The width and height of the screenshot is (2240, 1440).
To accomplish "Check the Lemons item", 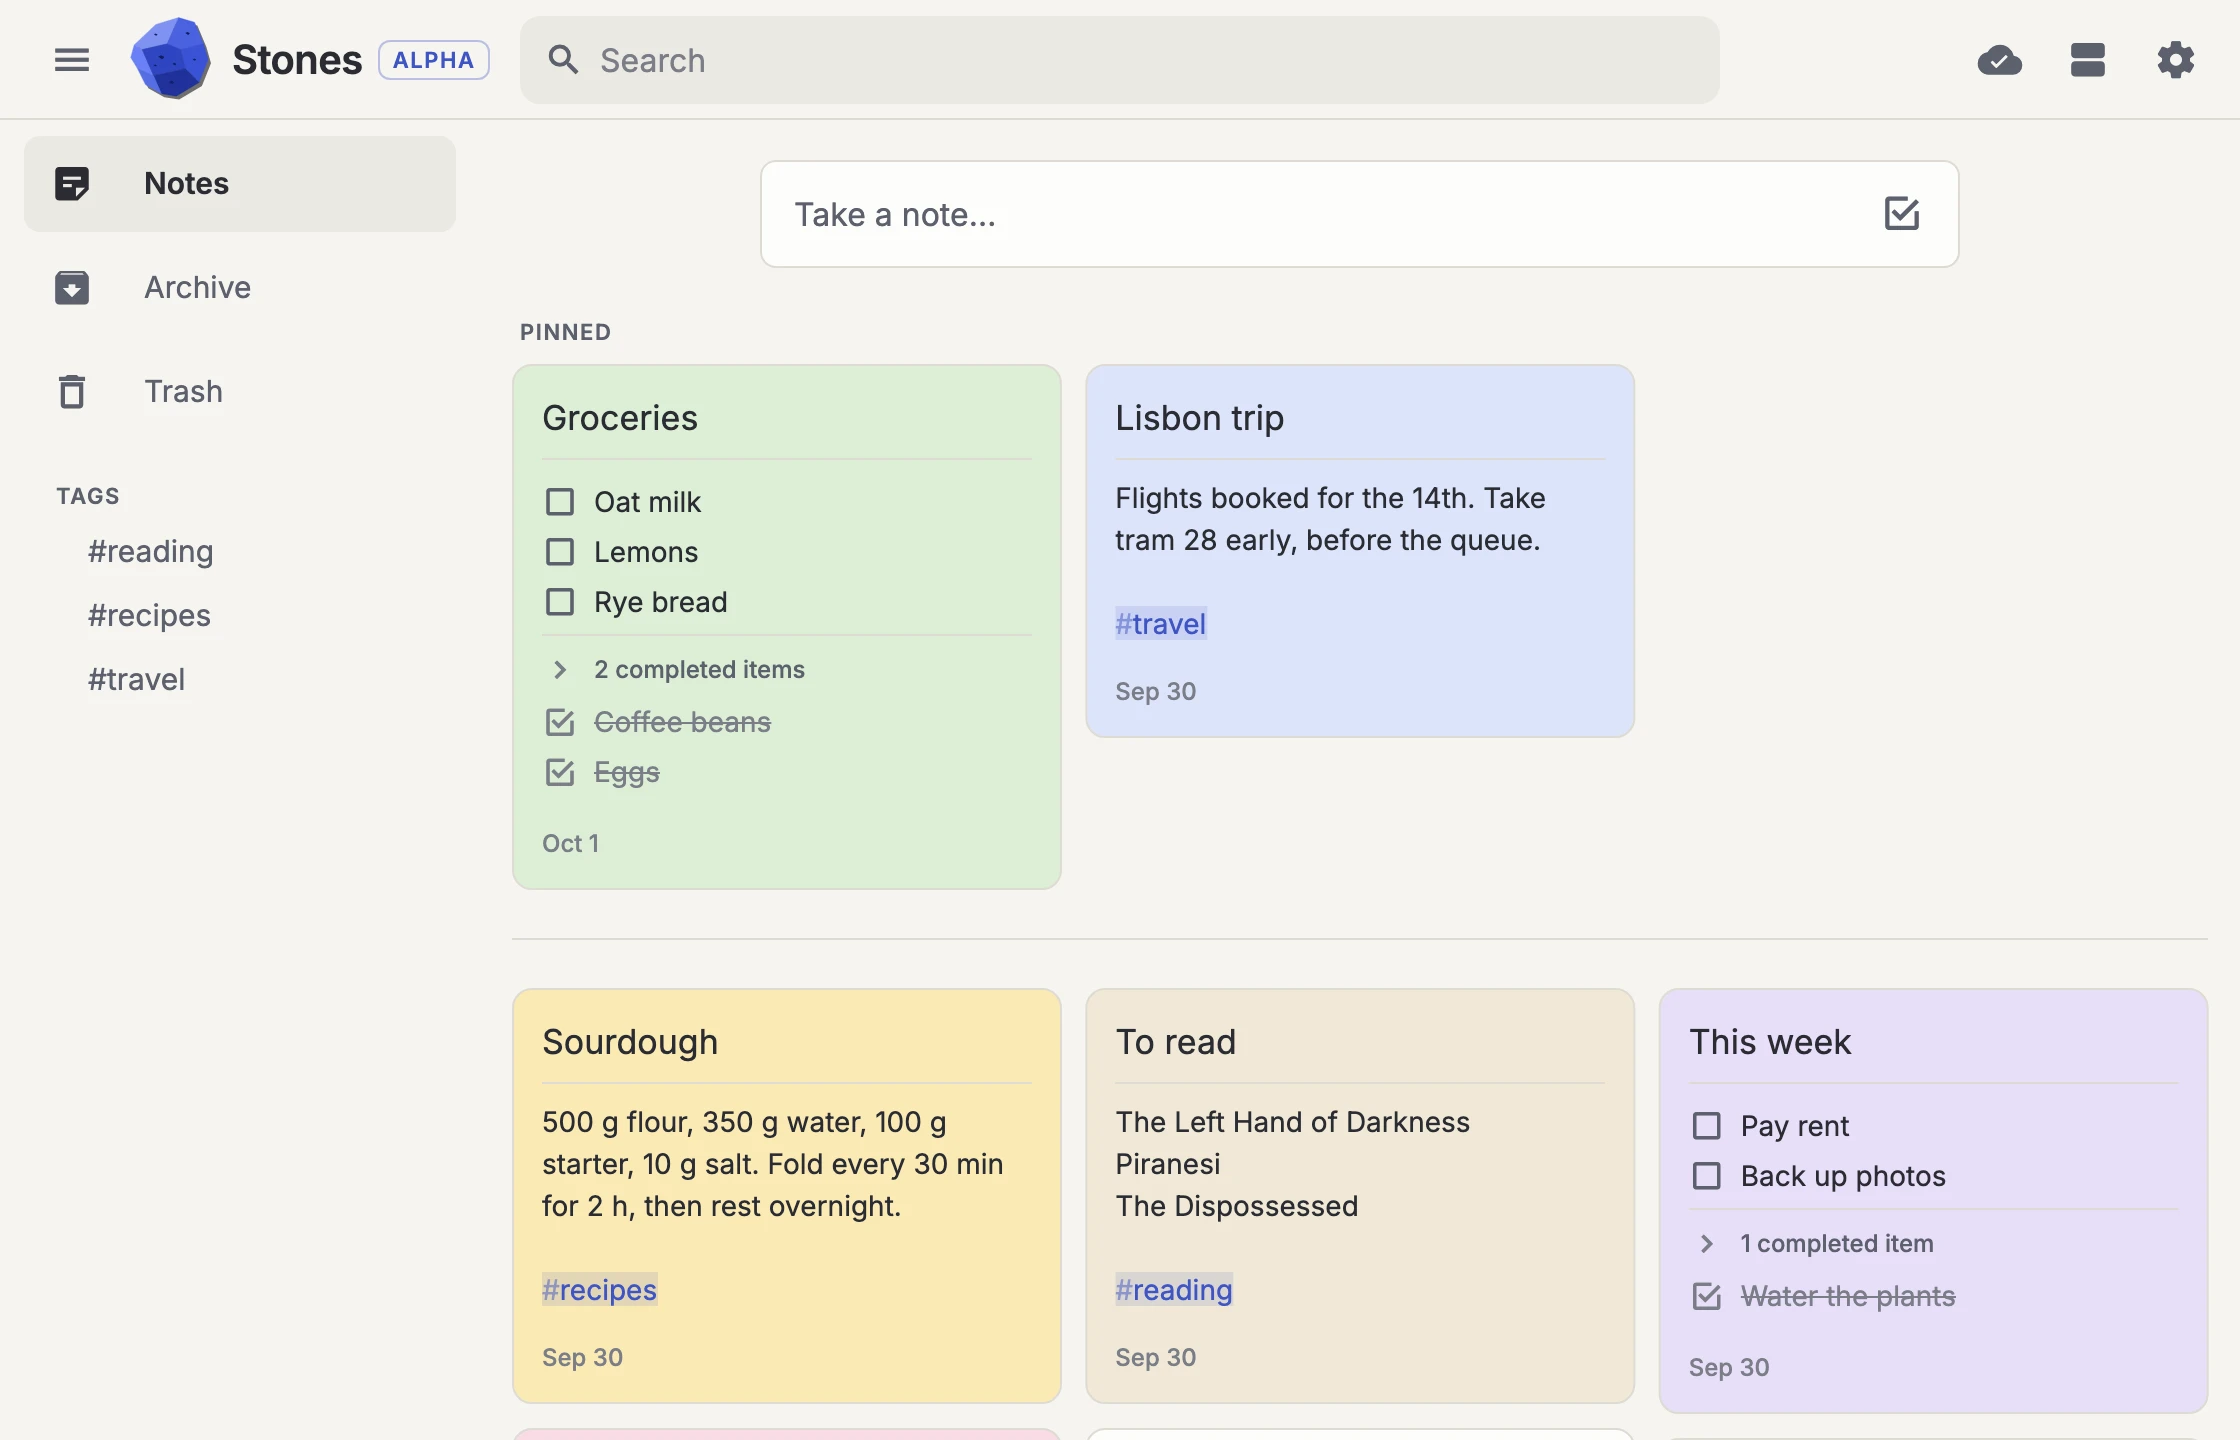I will pyautogui.click(x=560, y=552).
